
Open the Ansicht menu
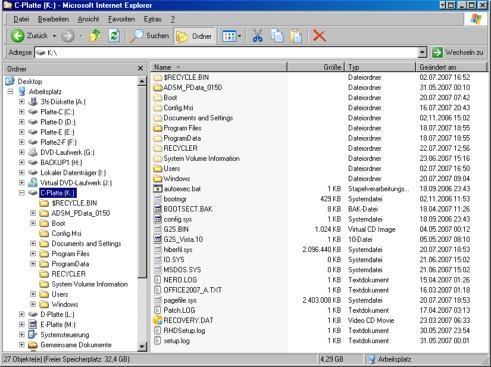(88, 19)
